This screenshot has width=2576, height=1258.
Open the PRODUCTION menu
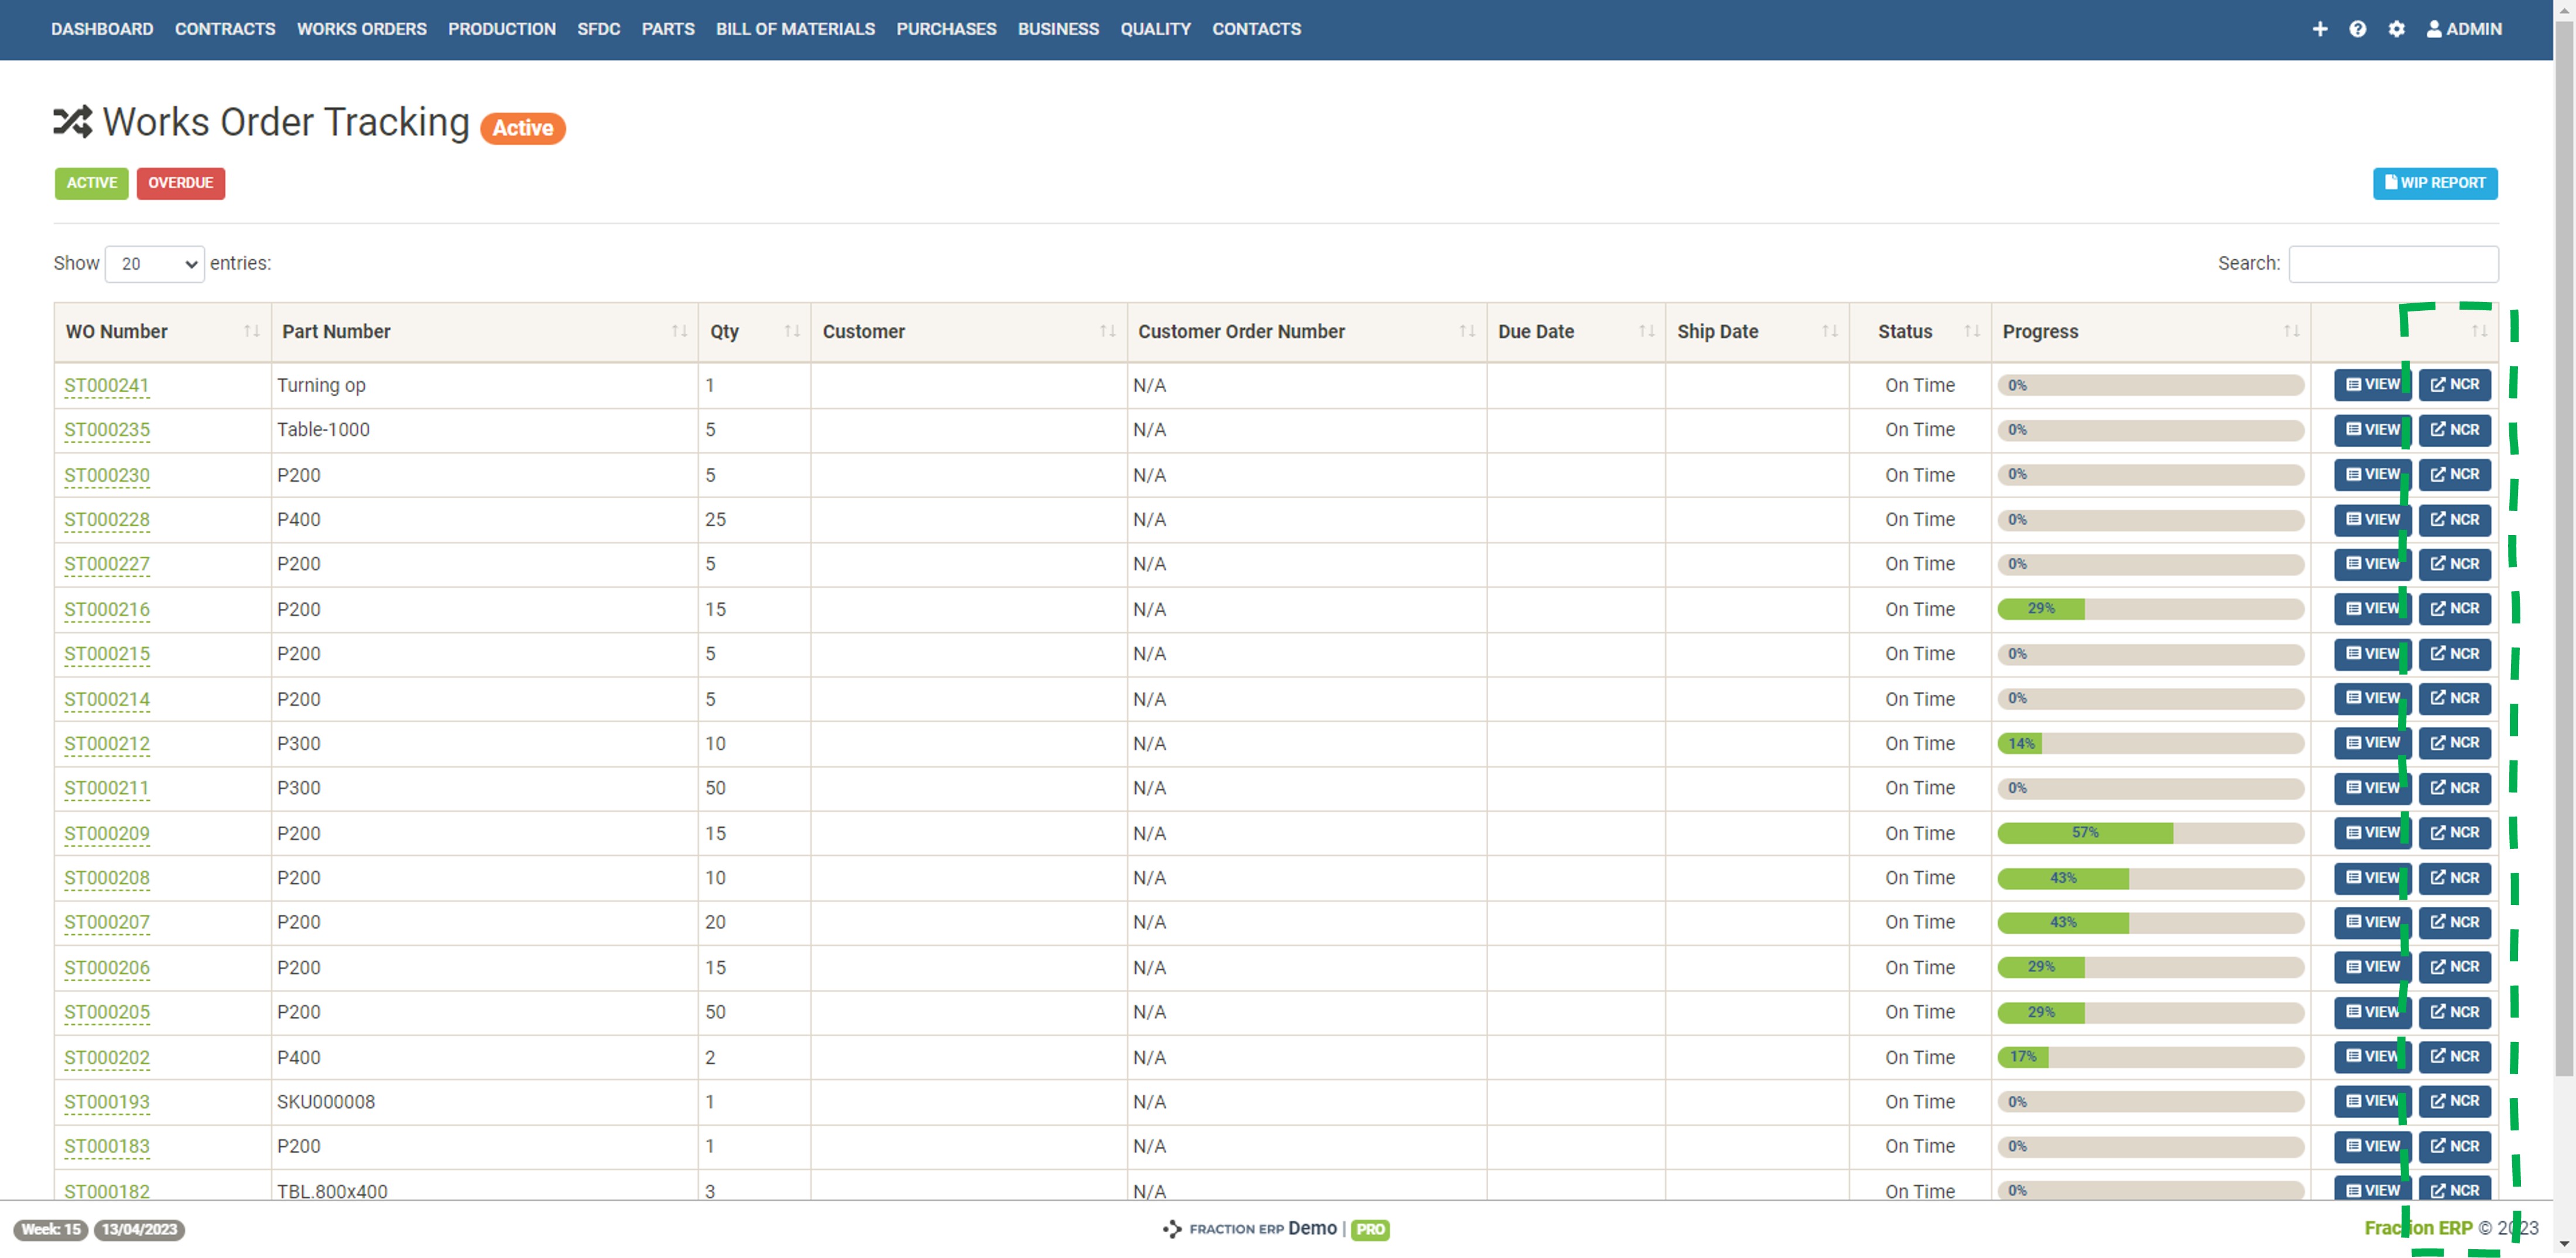pyautogui.click(x=502, y=29)
